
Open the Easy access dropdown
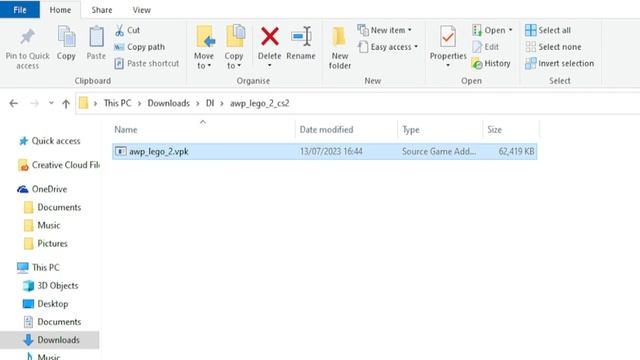click(388, 47)
